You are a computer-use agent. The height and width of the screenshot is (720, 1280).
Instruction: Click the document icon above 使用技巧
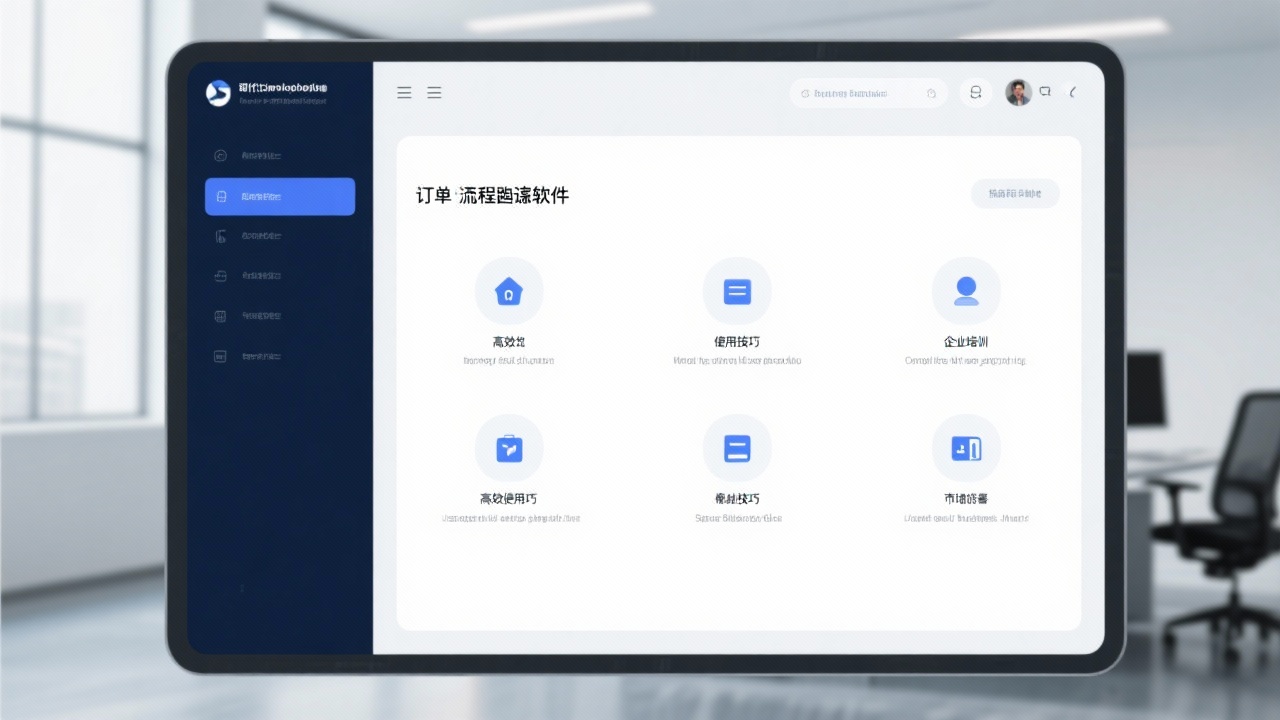[737, 290]
